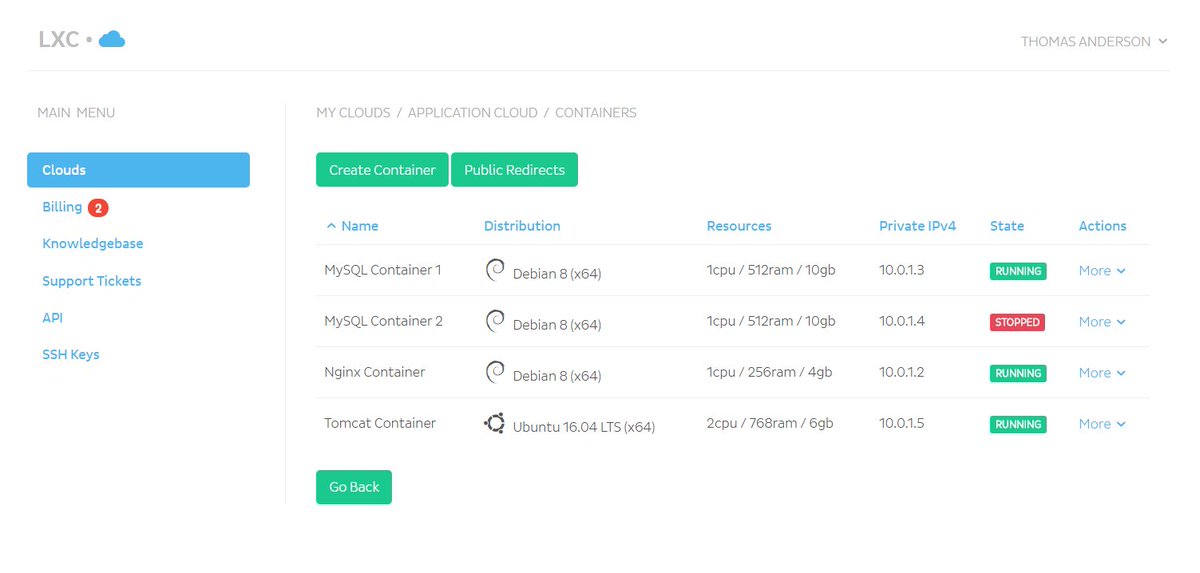The image size is (1200, 573).
Task: Click Create Container button
Action: point(382,170)
